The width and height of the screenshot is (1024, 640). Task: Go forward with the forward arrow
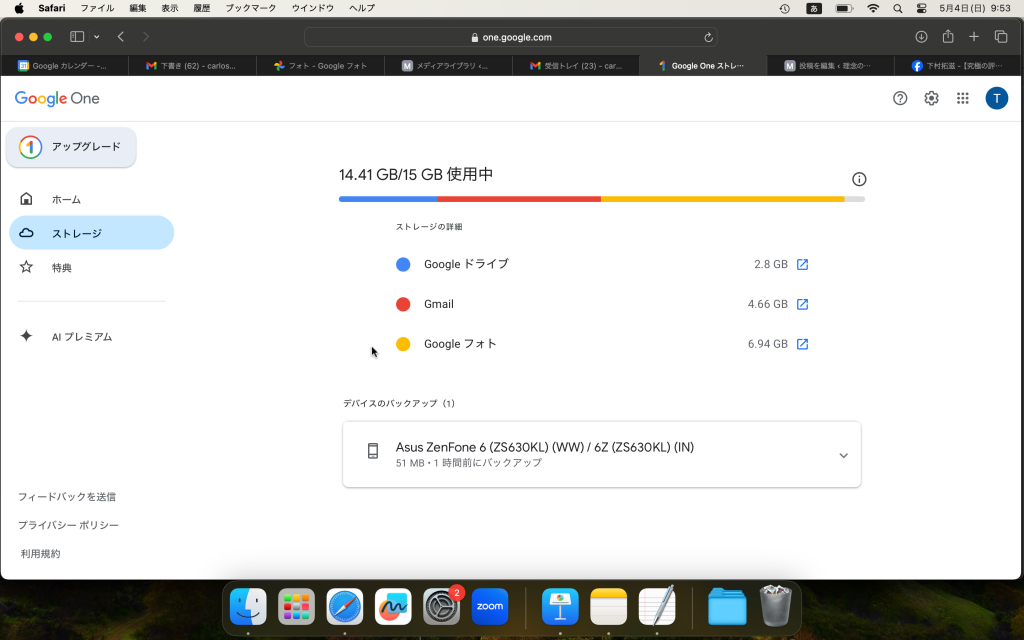[x=146, y=37]
